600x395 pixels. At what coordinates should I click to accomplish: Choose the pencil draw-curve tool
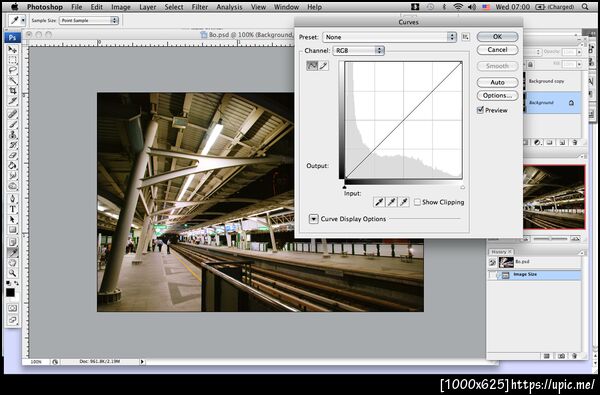(324, 66)
